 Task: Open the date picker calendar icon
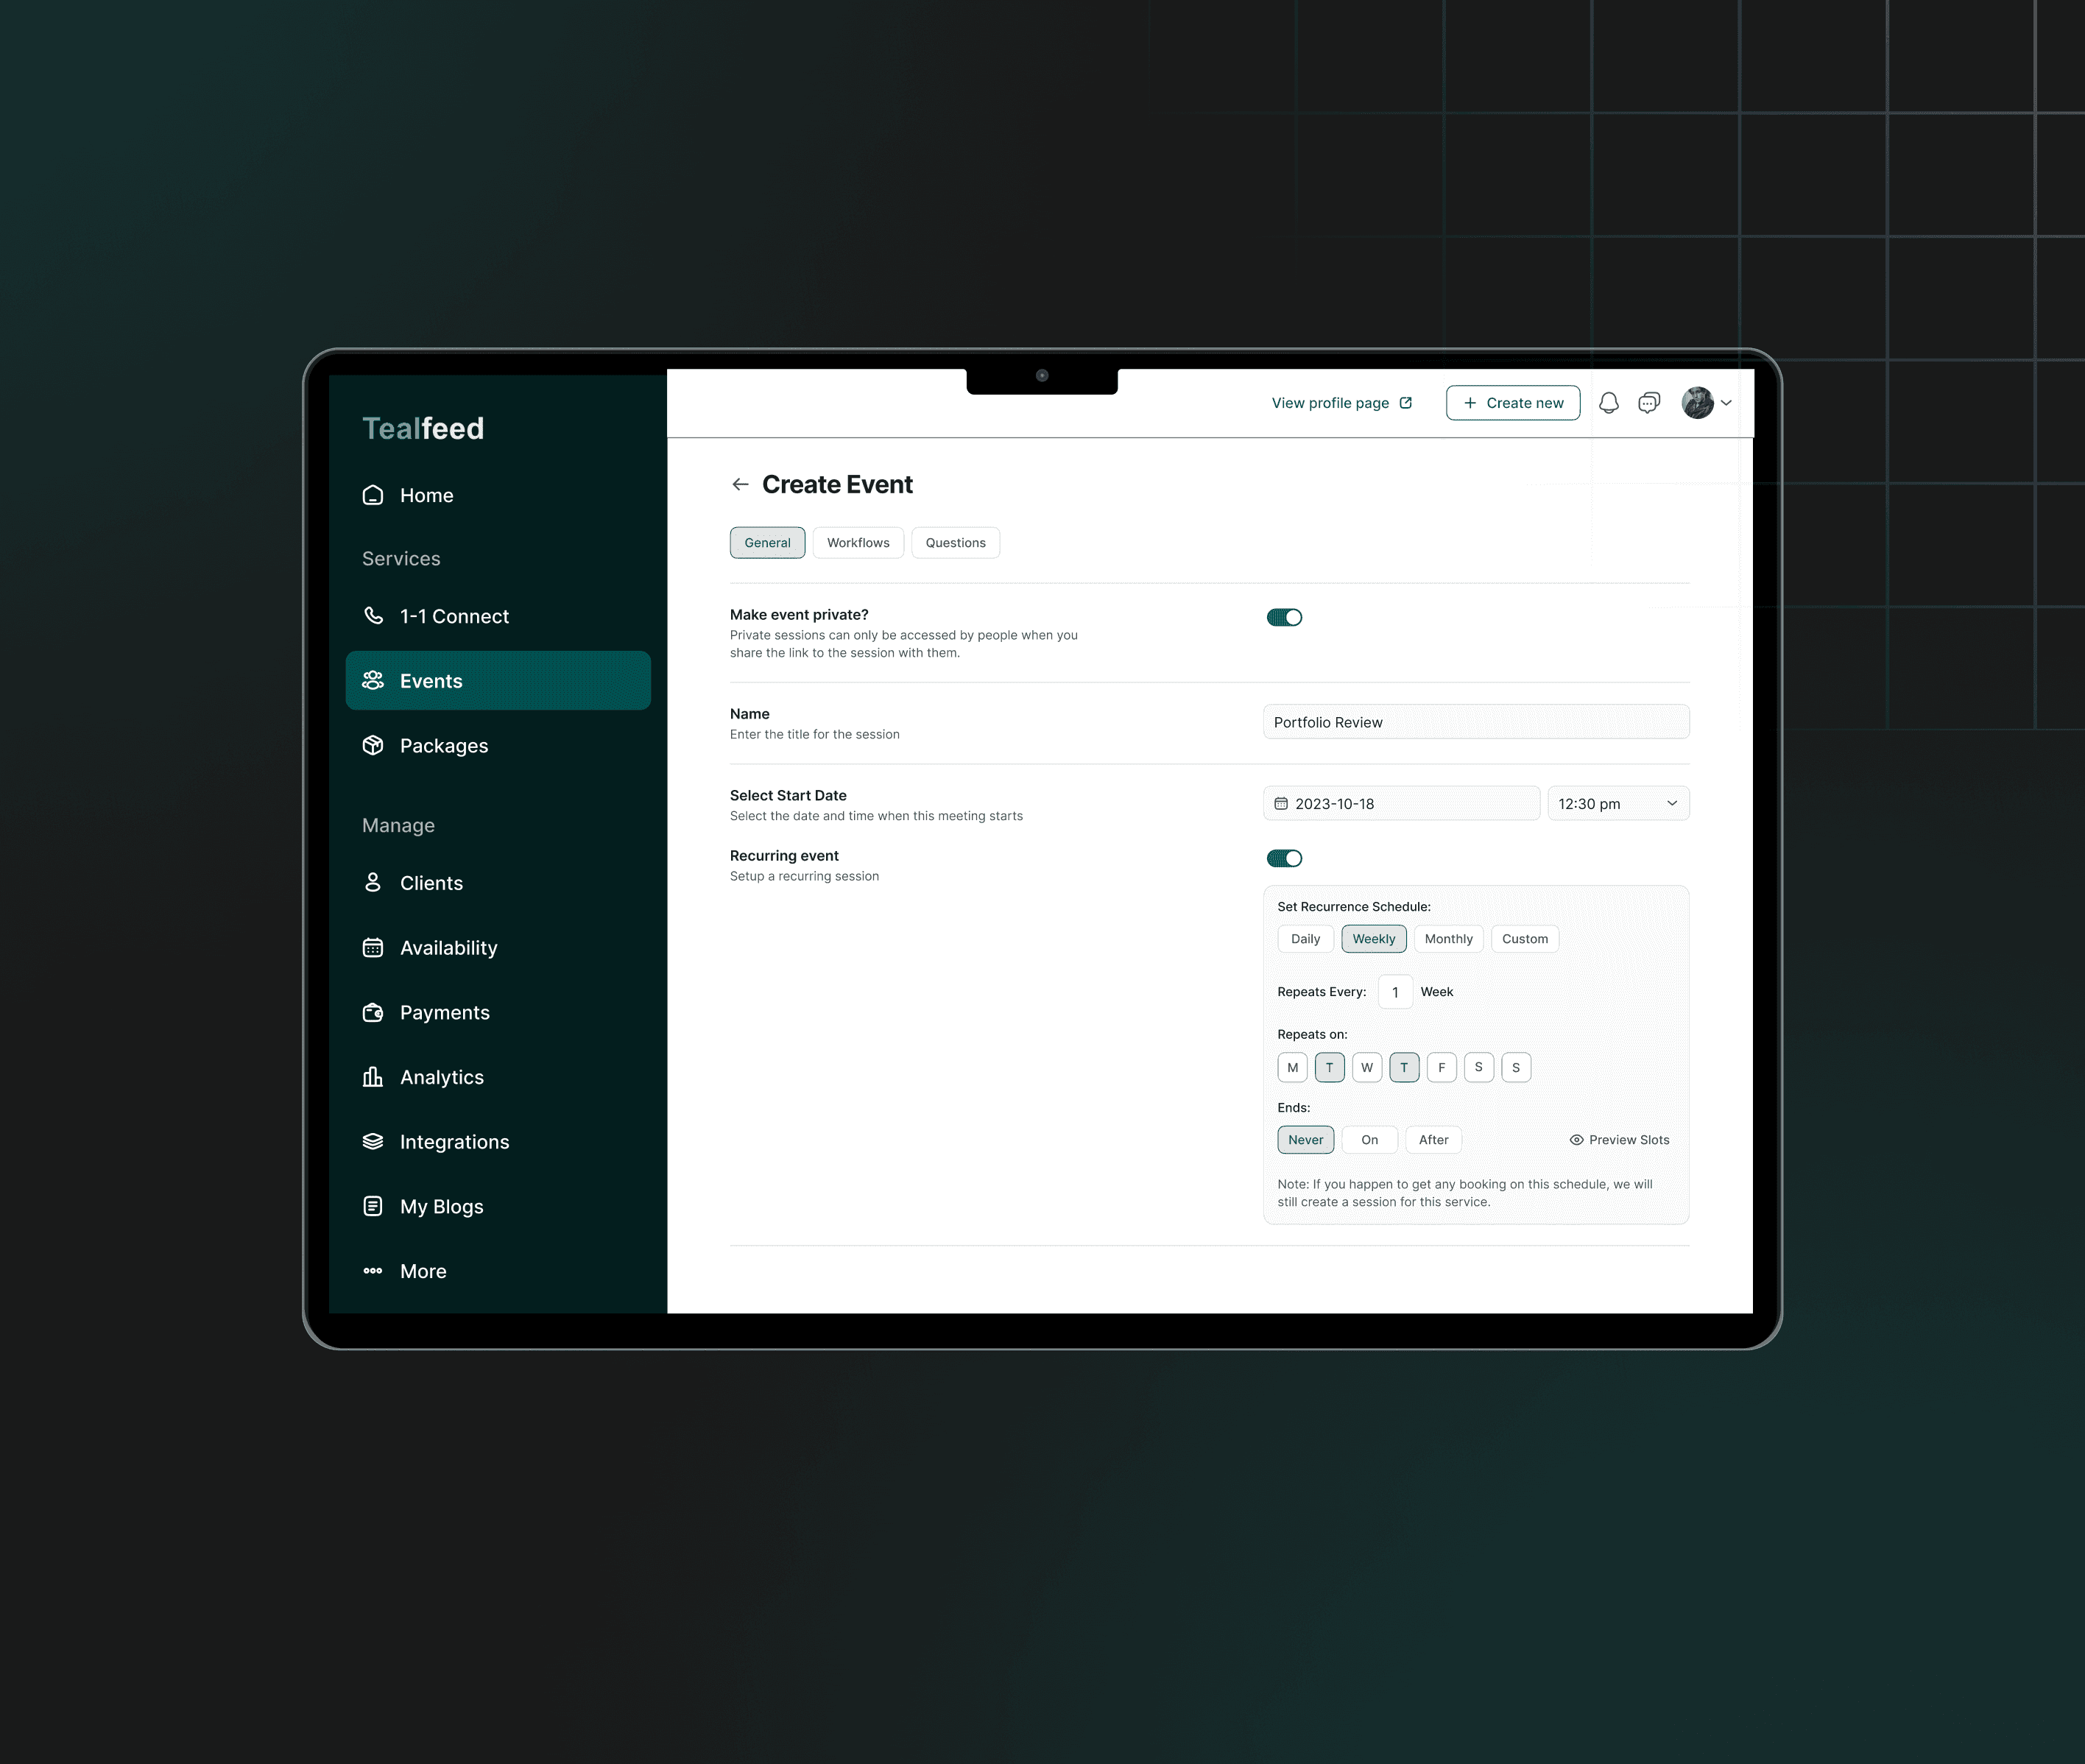coord(1281,804)
